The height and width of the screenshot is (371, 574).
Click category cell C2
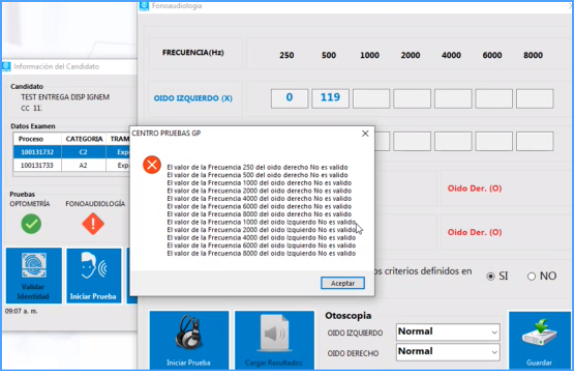coord(83,152)
